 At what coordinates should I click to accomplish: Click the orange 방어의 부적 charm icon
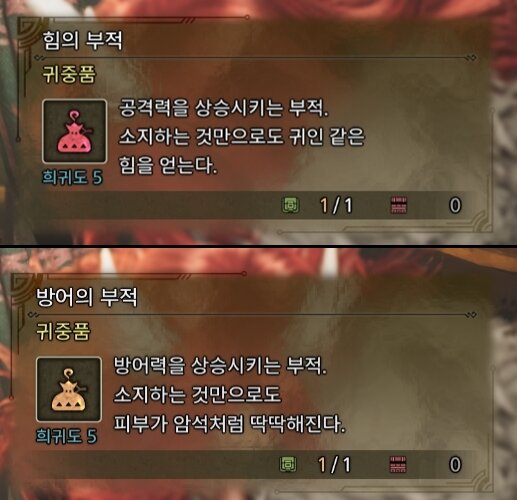point(69,389)
